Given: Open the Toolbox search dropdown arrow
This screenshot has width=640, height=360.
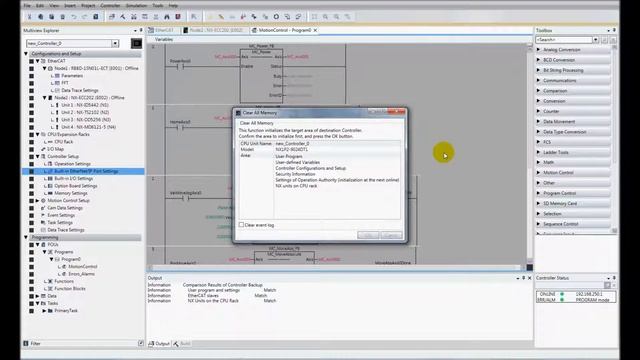Looking at the screenshot, I should [x=596, y=40].
